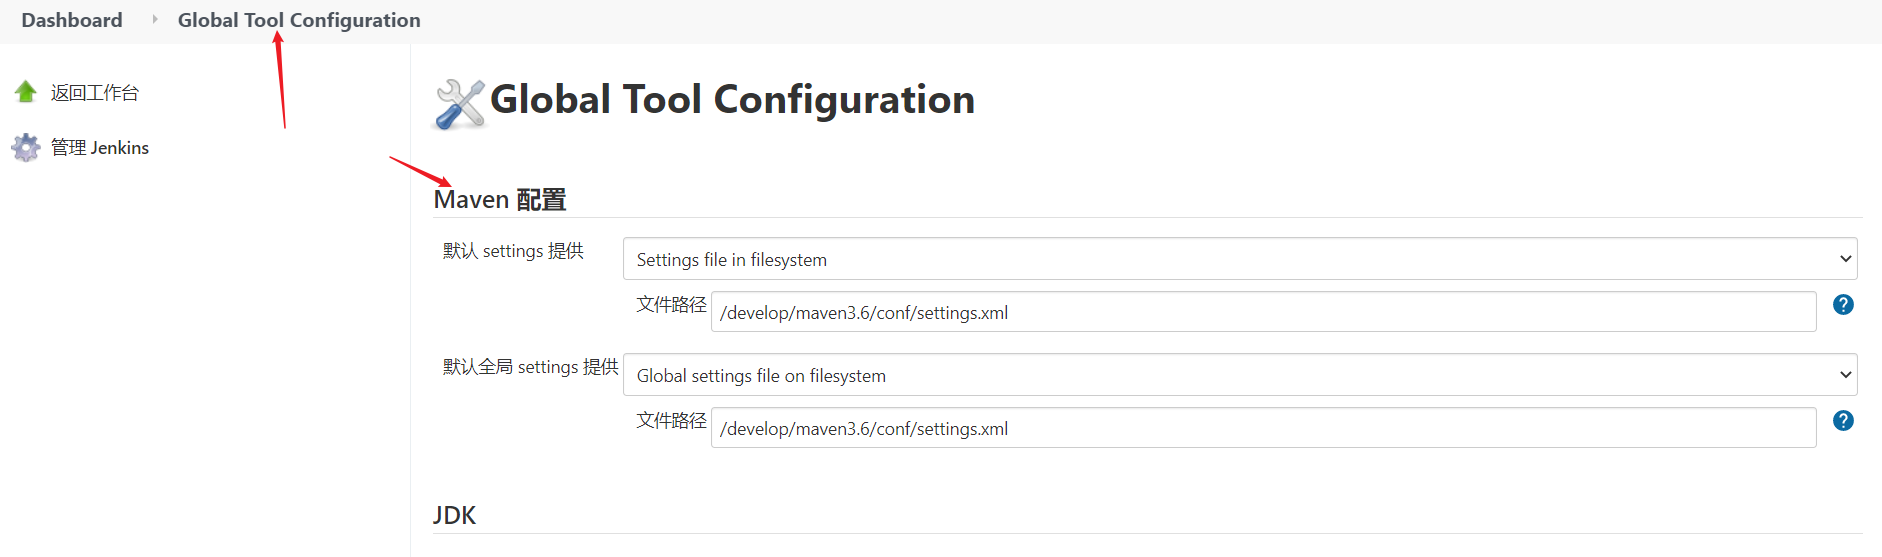The width and height of the screenshot is (1882, 557).
Task: Click the 默认 settings 提供 label
Action: (x=513, y=251)
